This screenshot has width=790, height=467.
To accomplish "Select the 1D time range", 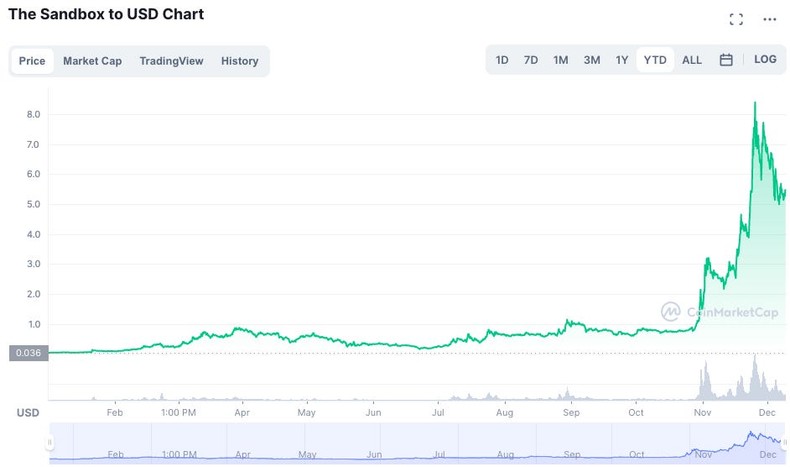I will pyautogui.click(x=502, y=60).
